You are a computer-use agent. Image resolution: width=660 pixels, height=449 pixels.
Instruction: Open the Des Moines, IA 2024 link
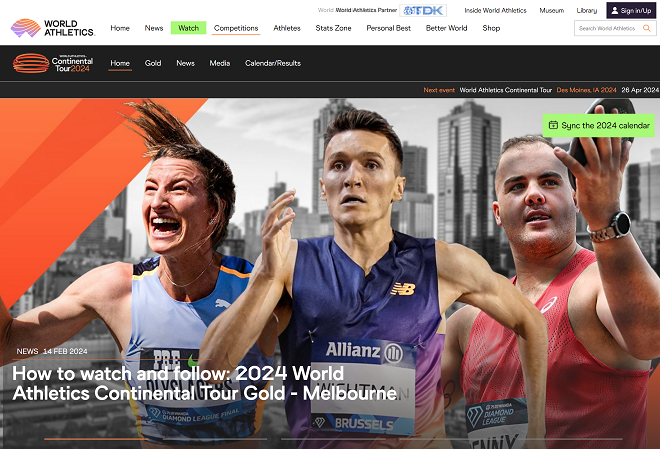coord(586,90)
